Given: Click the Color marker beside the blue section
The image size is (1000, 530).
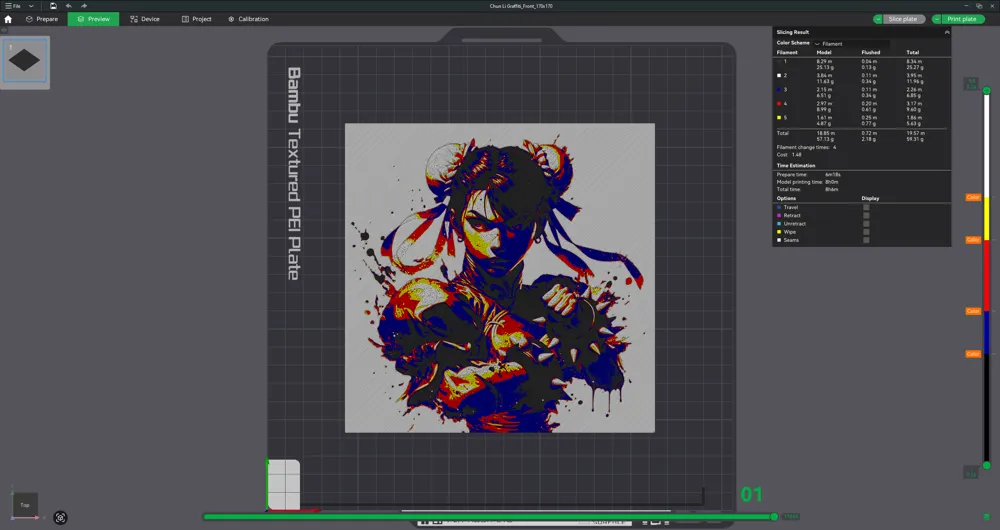Looking at the screenshot, I should click(x=973, y=311).
